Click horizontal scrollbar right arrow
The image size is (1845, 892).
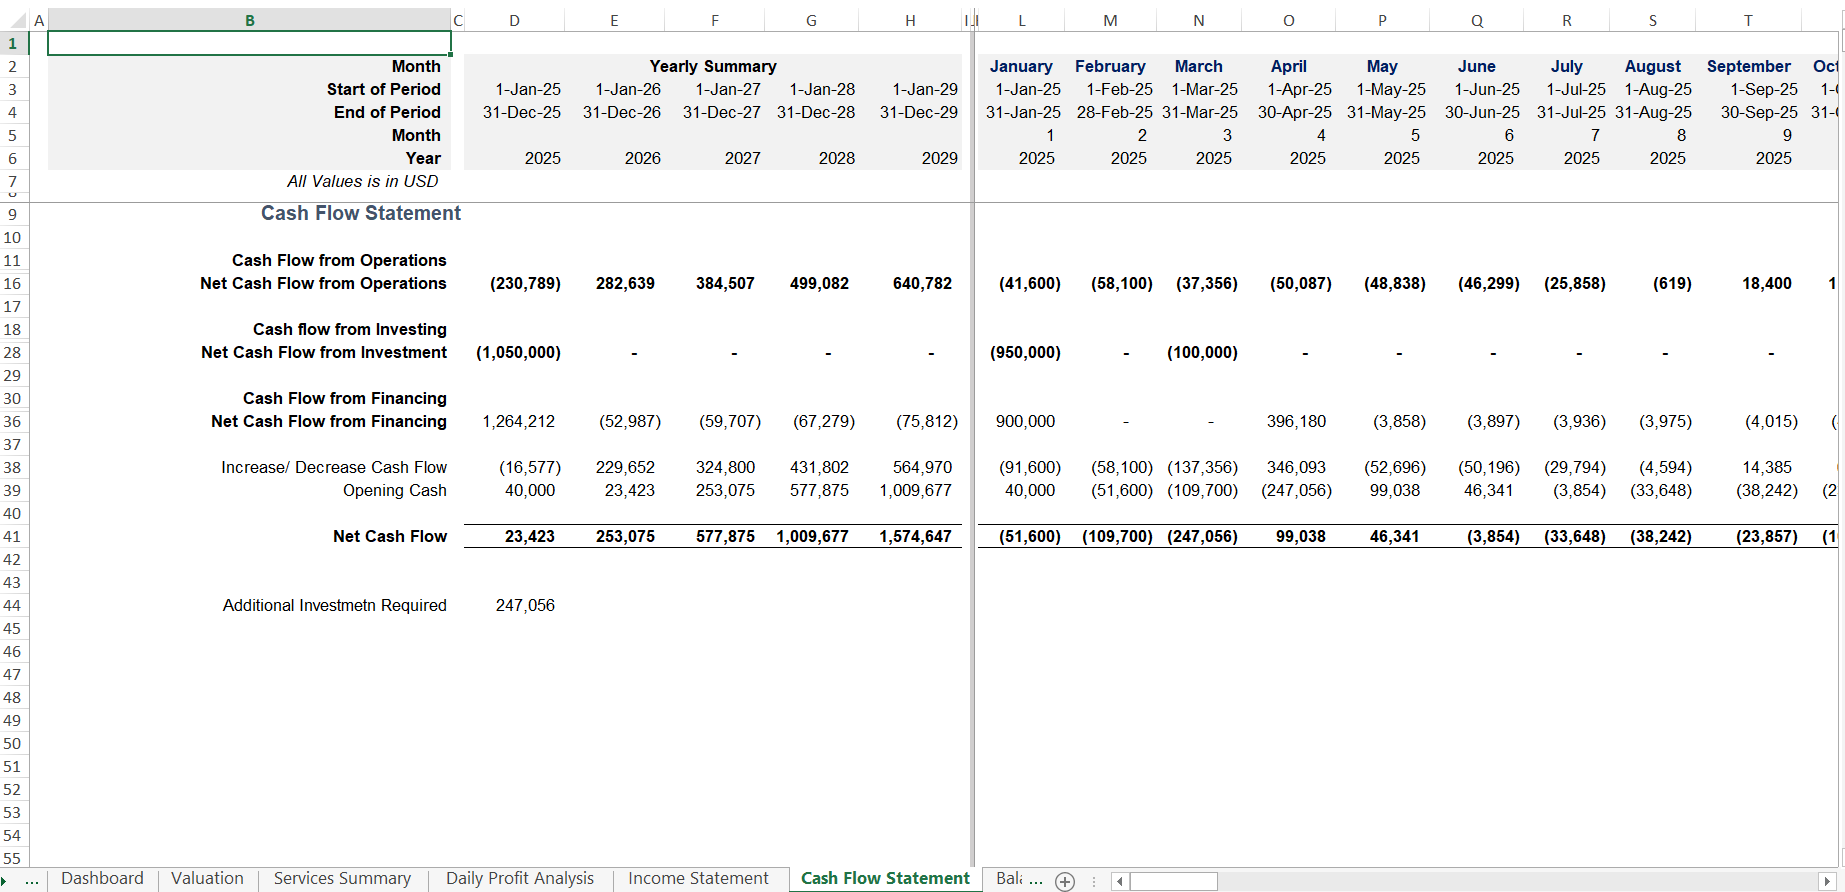(1827, 881)
